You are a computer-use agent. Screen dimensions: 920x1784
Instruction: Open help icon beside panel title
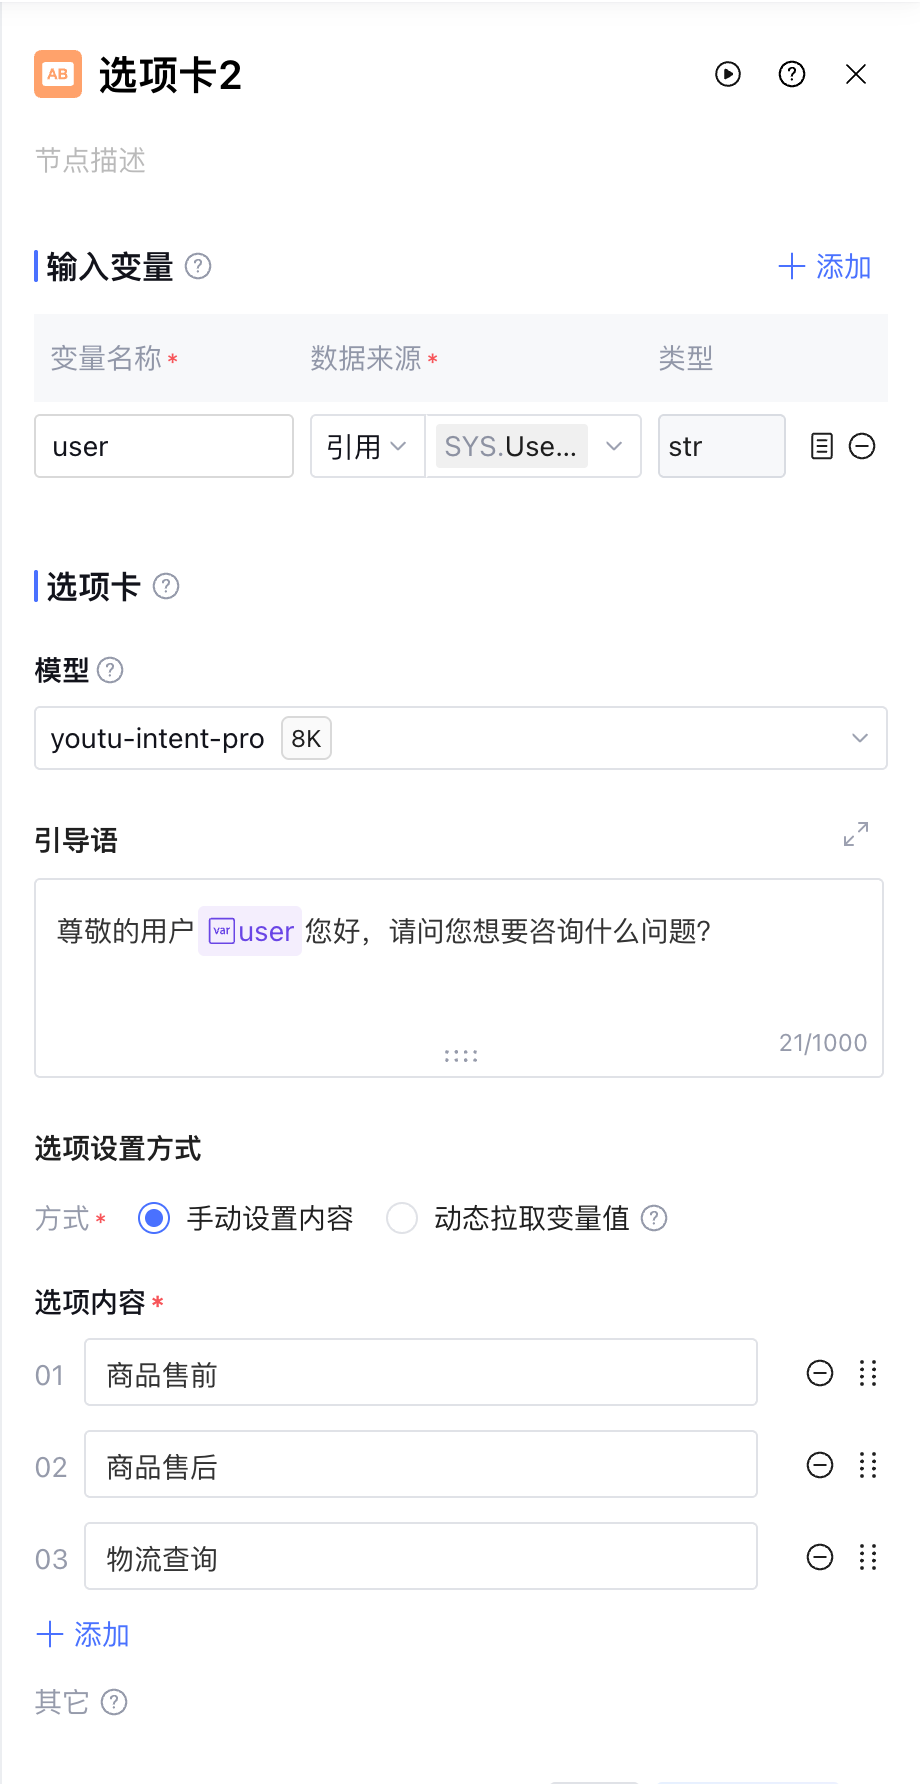(x=792, y=74)
